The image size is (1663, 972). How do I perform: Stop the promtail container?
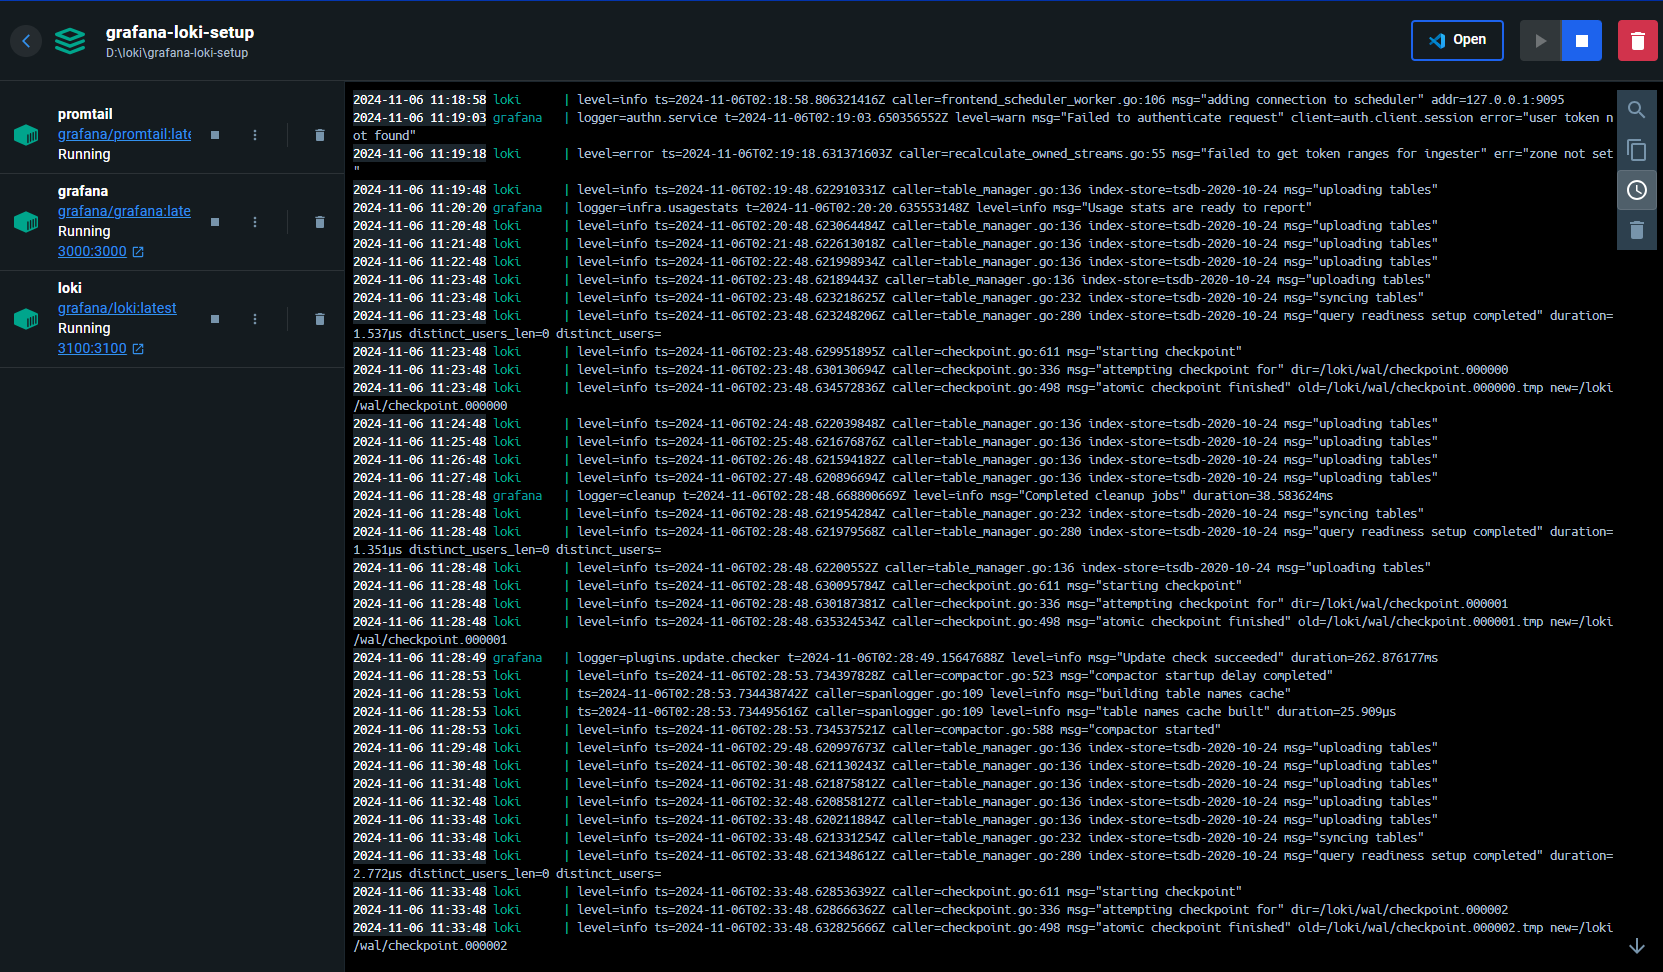click(x=215, y=135)
